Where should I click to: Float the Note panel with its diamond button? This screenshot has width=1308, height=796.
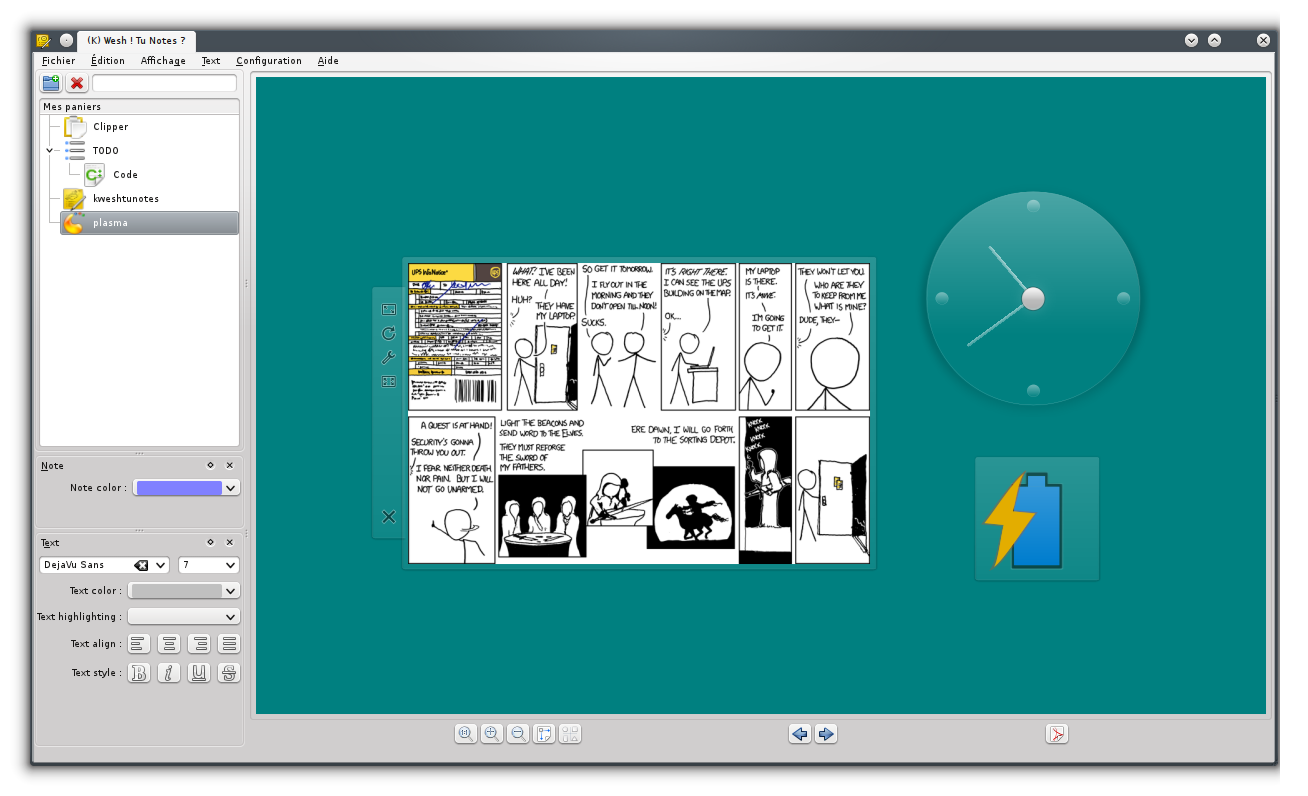click(210, 465)
